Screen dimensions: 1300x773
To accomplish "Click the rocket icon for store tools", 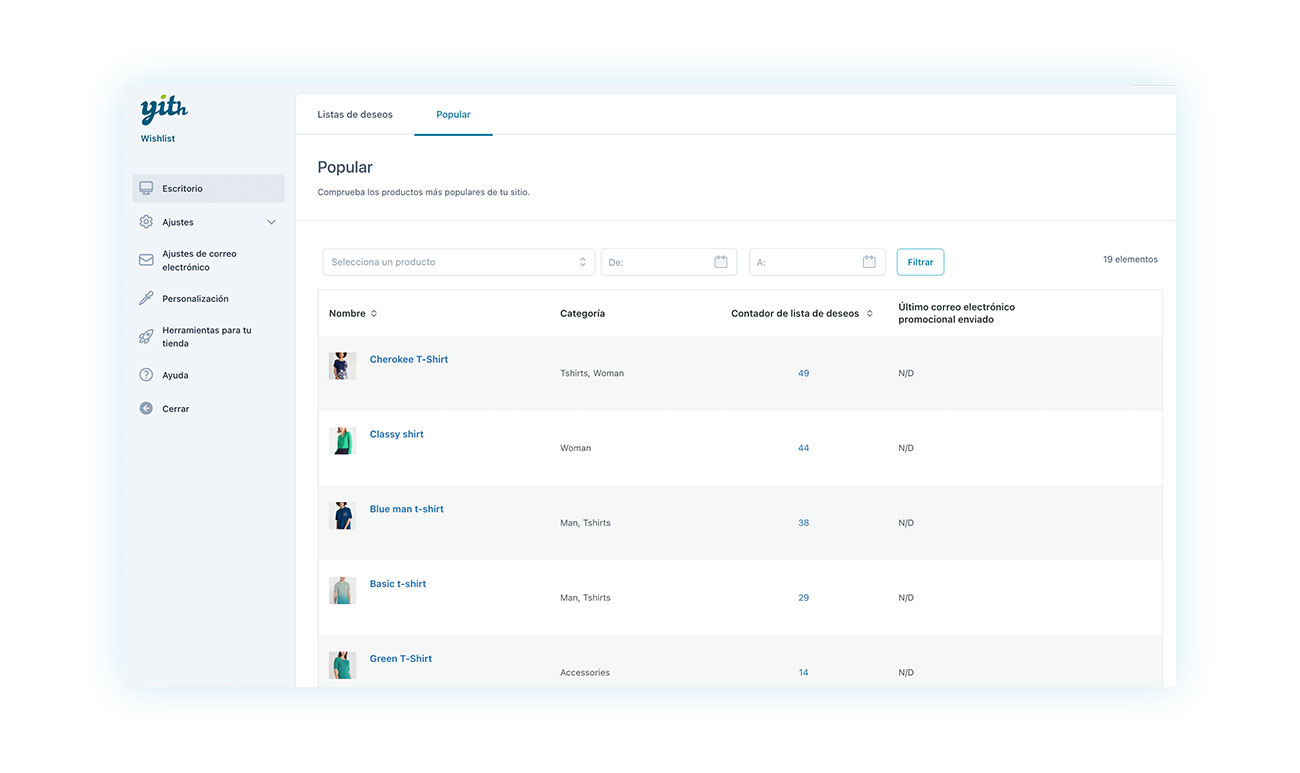I will click(146, 337).
